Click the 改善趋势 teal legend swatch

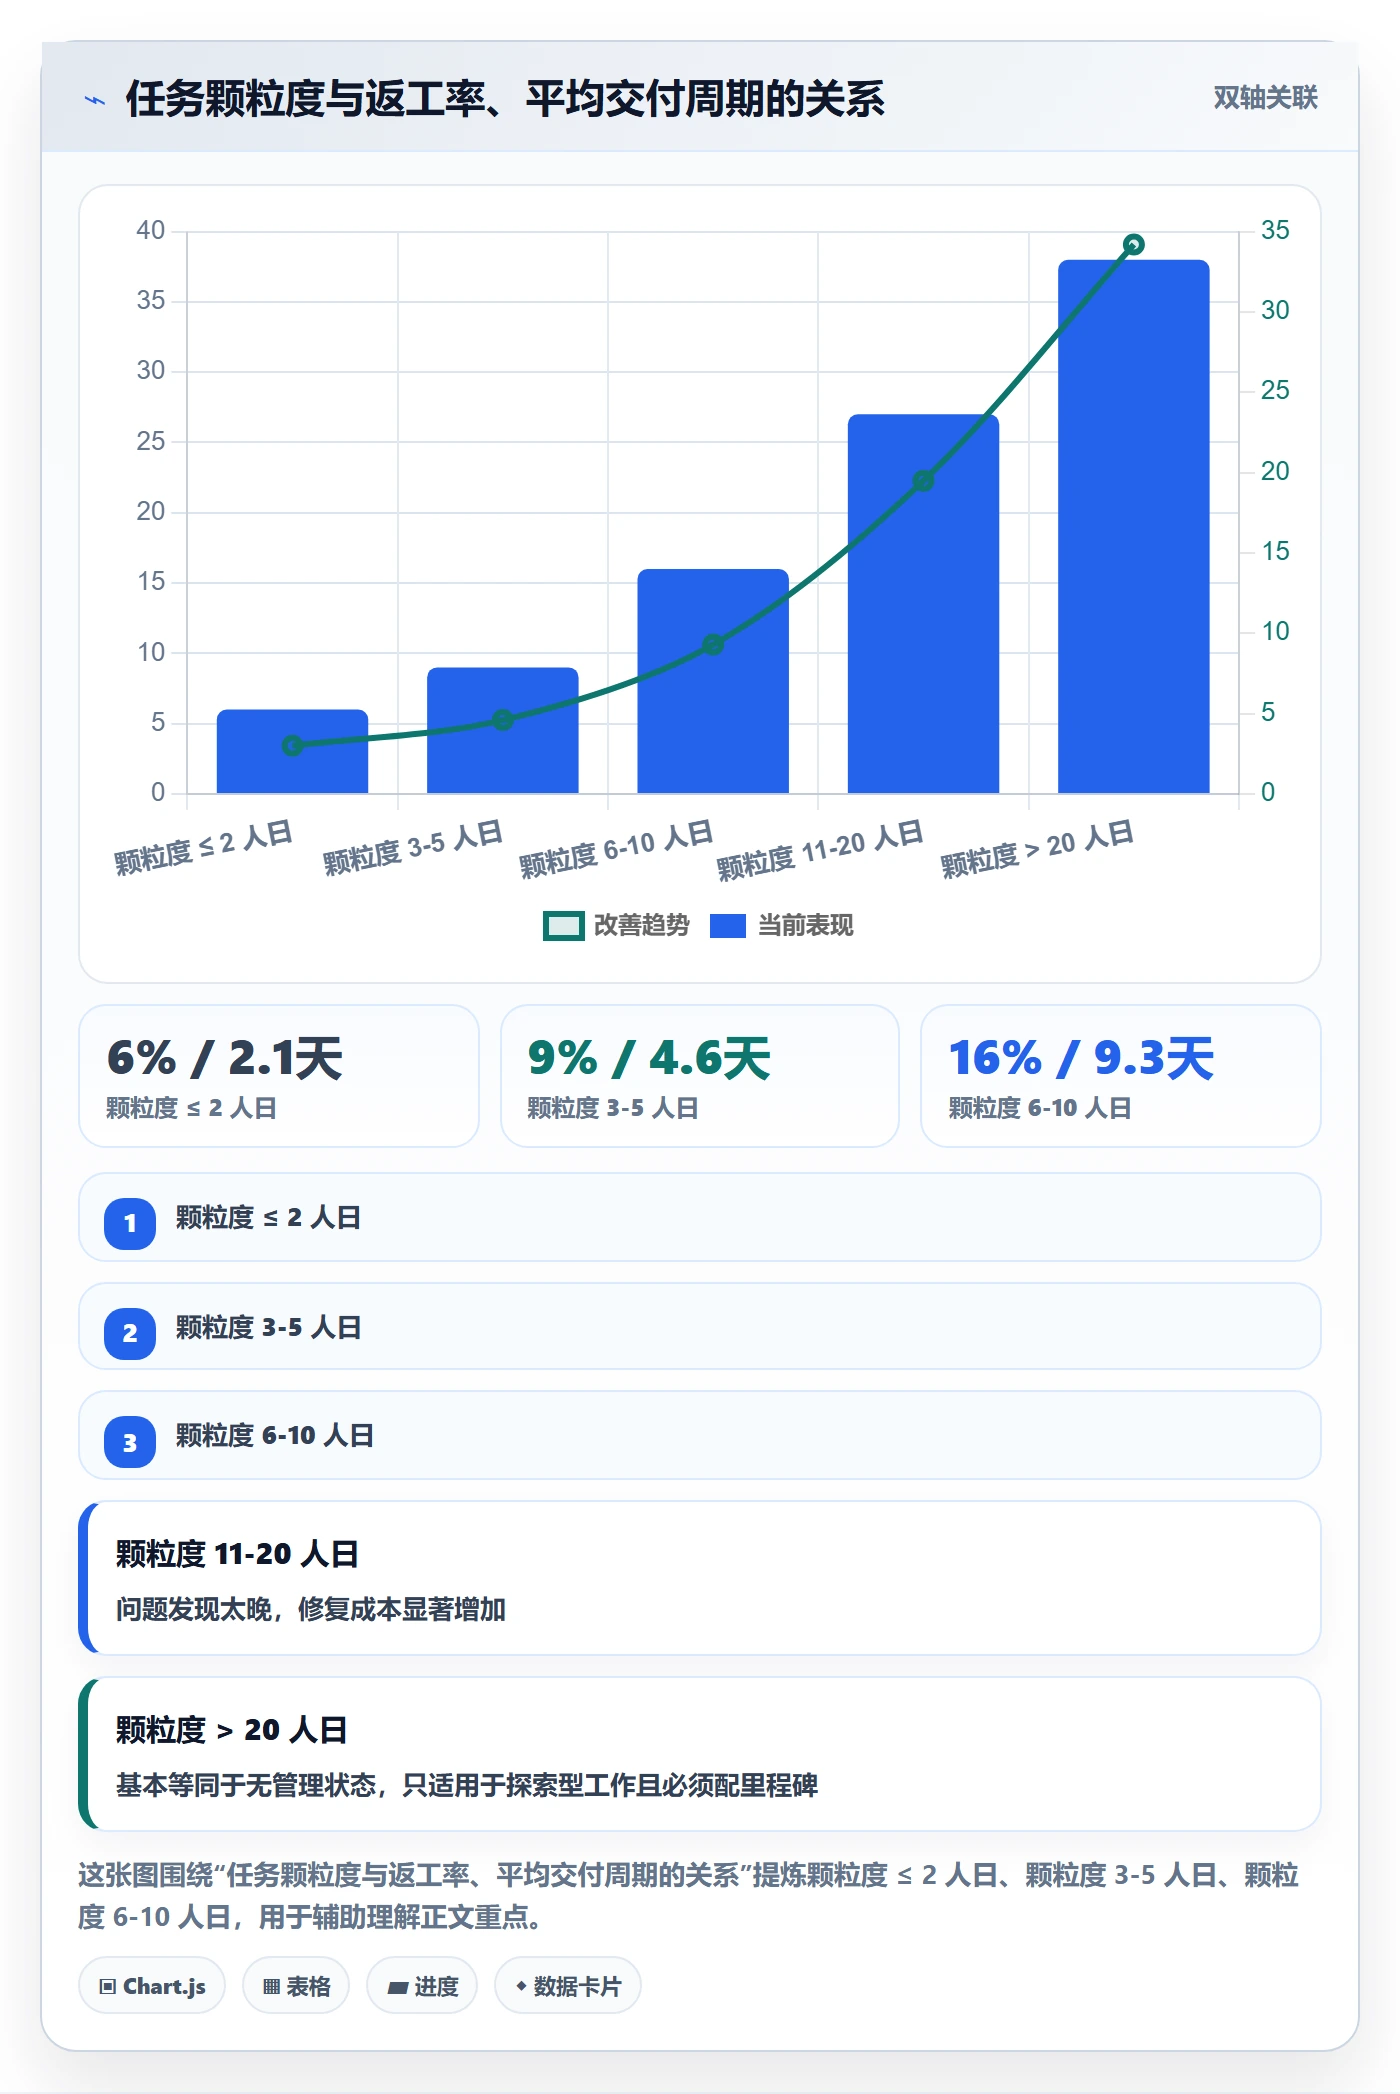coord(563,926)
